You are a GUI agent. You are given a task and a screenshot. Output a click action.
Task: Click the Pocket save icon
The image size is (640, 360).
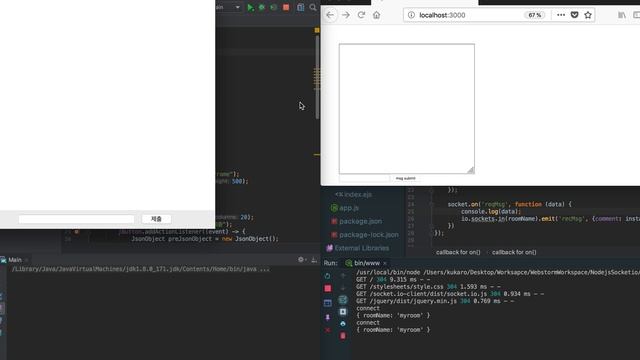[574, 15]
